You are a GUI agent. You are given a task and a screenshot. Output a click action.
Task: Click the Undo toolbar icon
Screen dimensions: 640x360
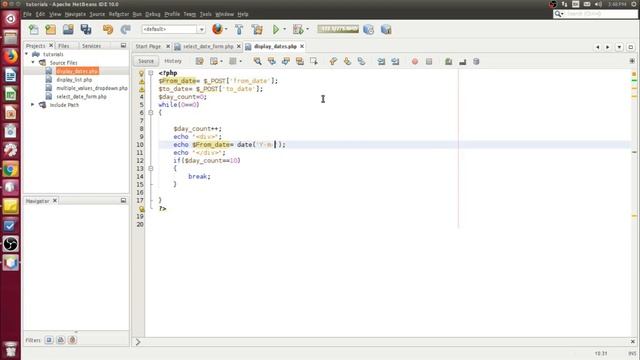108,29
